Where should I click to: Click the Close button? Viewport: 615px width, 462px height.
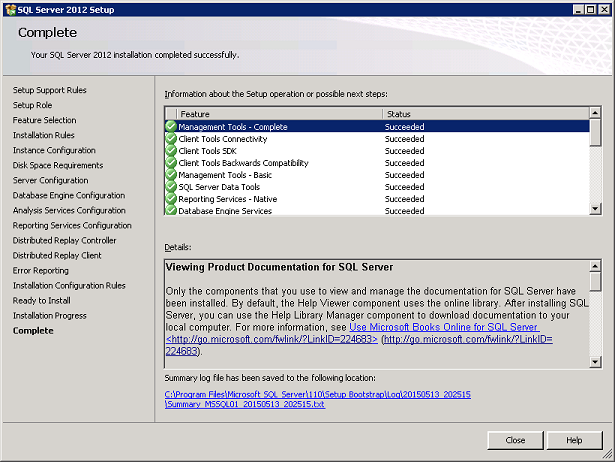point(515,440)
